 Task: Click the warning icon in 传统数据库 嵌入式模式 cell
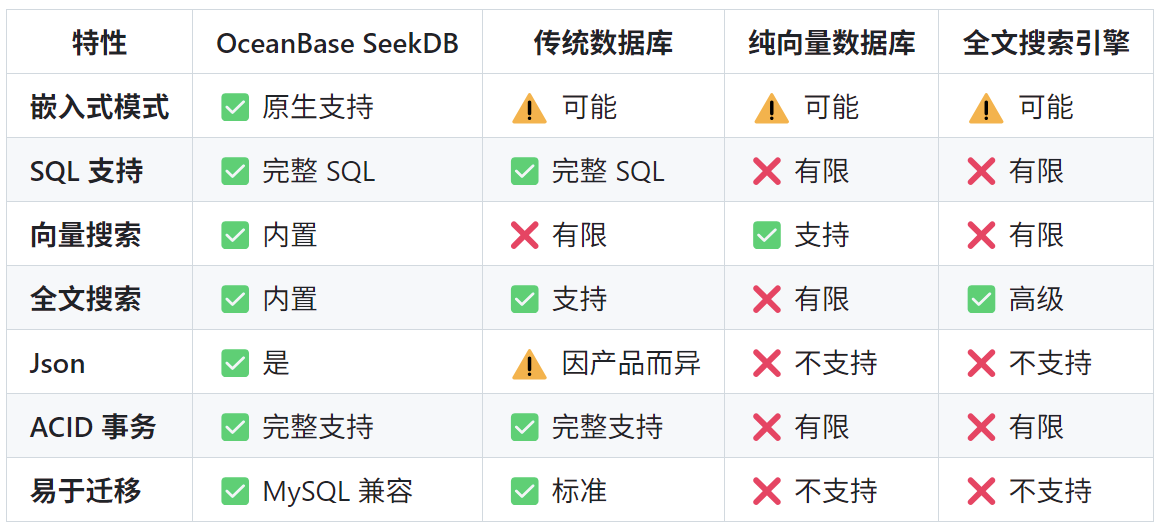click(x=529, y=108)
